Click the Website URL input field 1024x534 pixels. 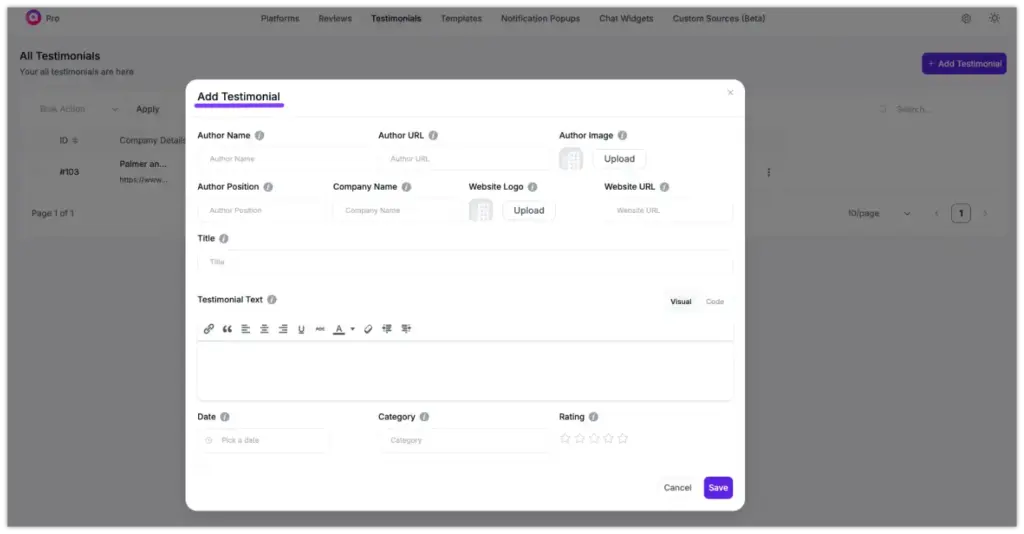[669, 210]
